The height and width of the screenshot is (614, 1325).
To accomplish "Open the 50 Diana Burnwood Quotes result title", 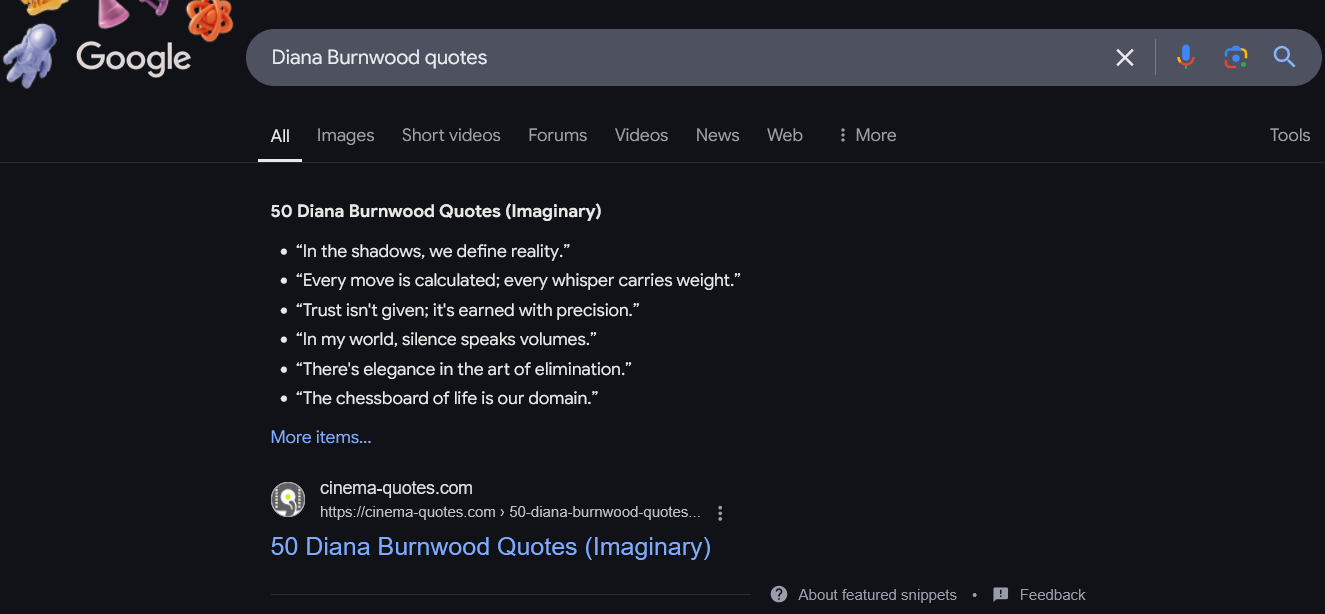I will pos(490,547).
